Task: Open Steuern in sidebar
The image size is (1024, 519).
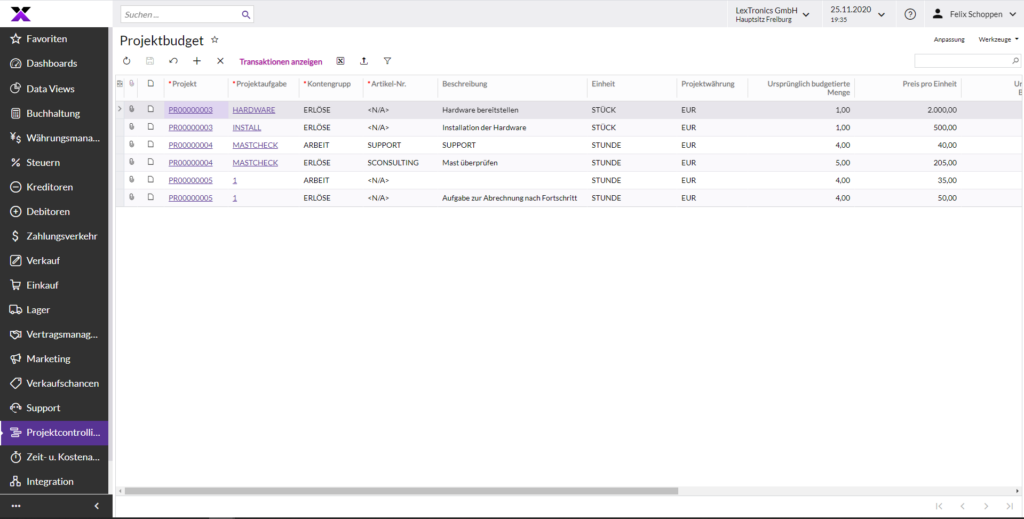Action: click(x=54, y=162)
